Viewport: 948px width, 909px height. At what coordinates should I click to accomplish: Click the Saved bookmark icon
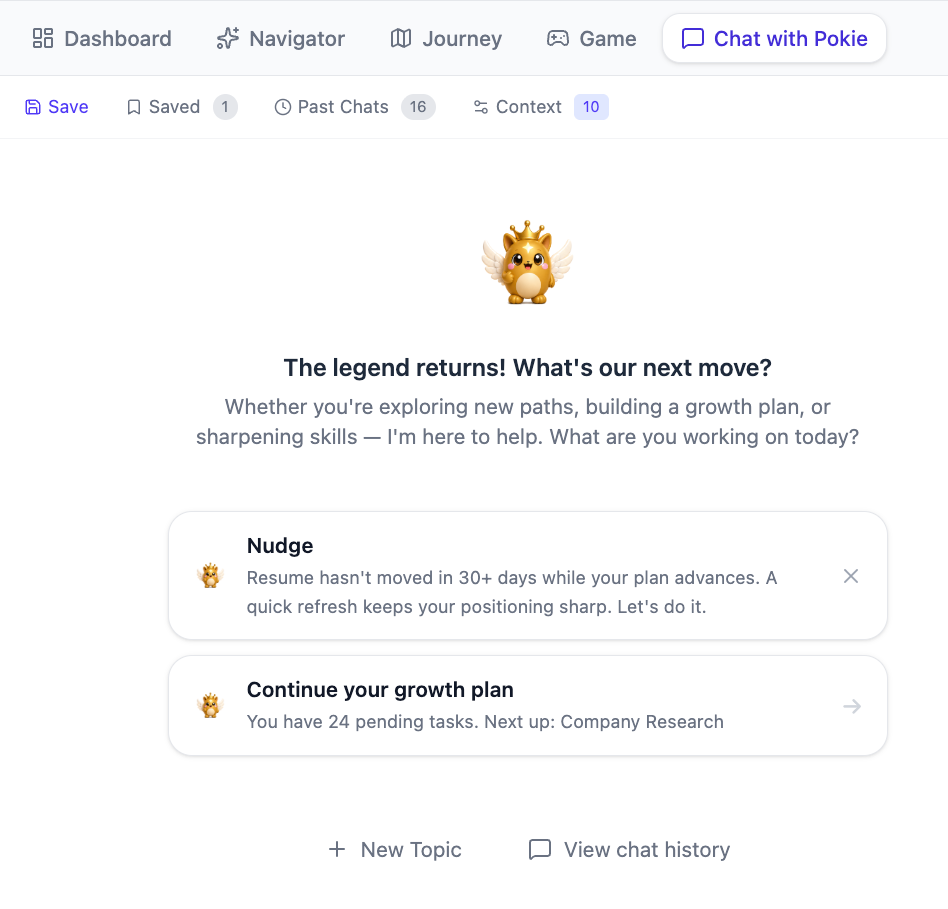coord(134,107)
